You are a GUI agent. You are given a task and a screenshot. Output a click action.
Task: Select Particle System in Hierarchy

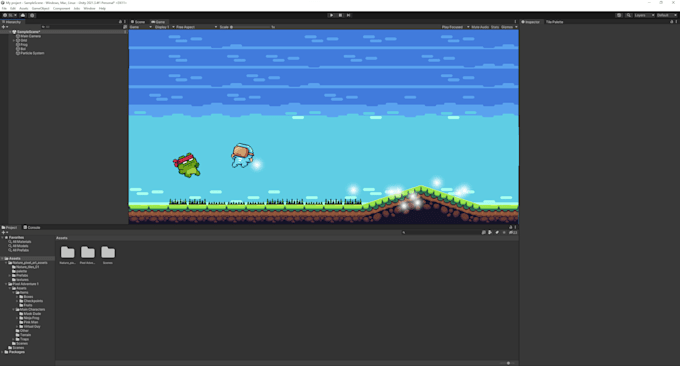pos(32,53)
